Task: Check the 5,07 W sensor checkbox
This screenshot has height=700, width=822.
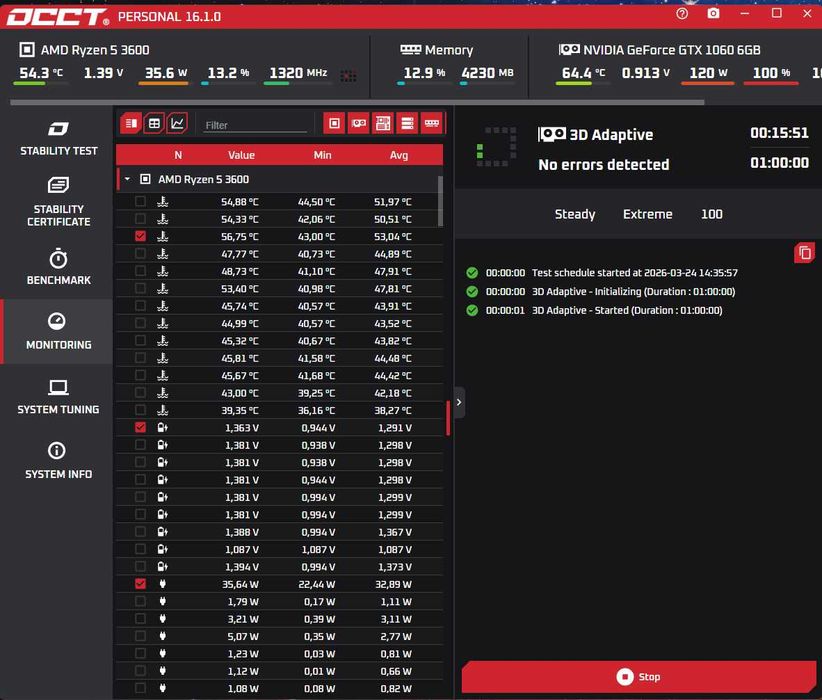Action: coord(140,636)
